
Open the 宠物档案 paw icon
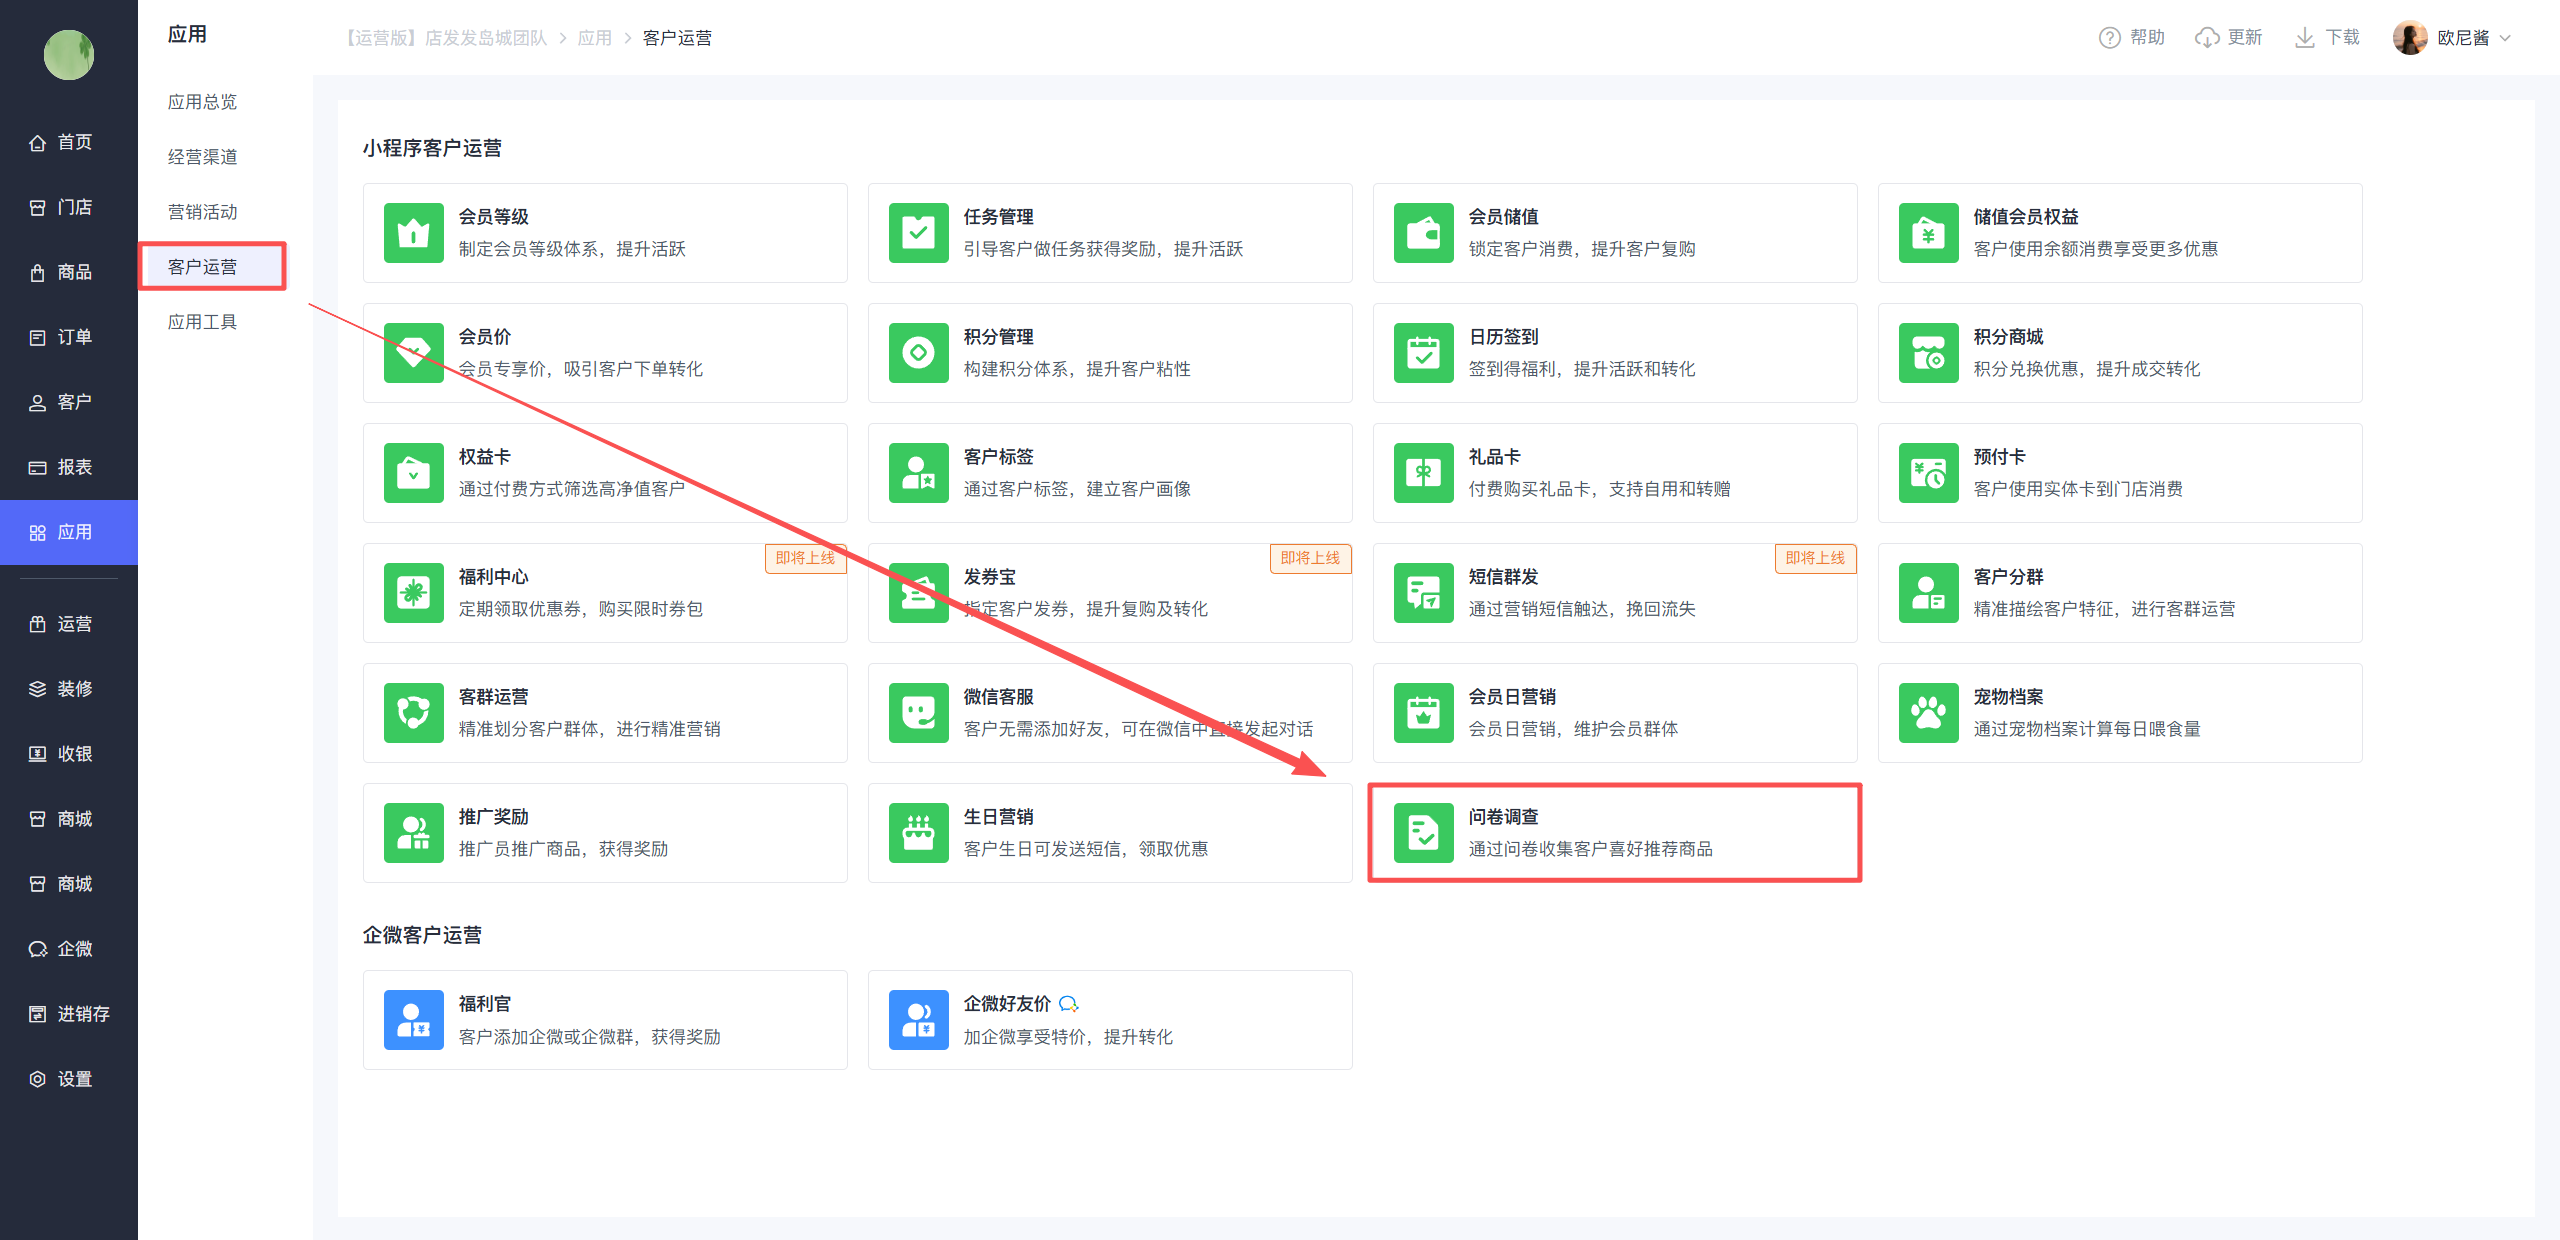point(1928,713)
